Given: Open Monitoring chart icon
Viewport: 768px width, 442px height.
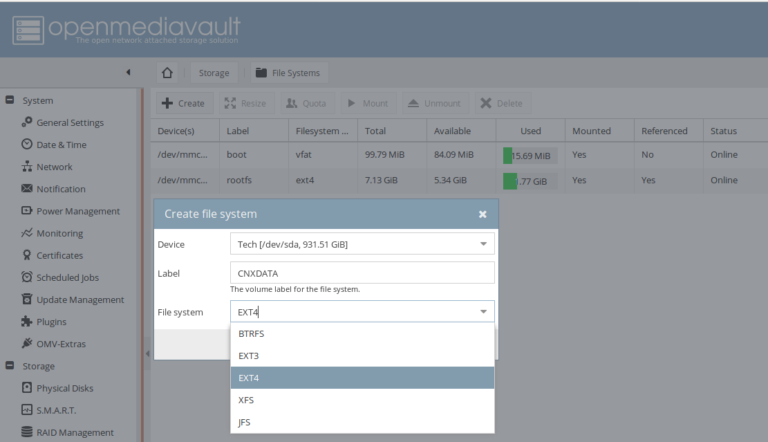Looking at the screenshot, I should (27, 233).
